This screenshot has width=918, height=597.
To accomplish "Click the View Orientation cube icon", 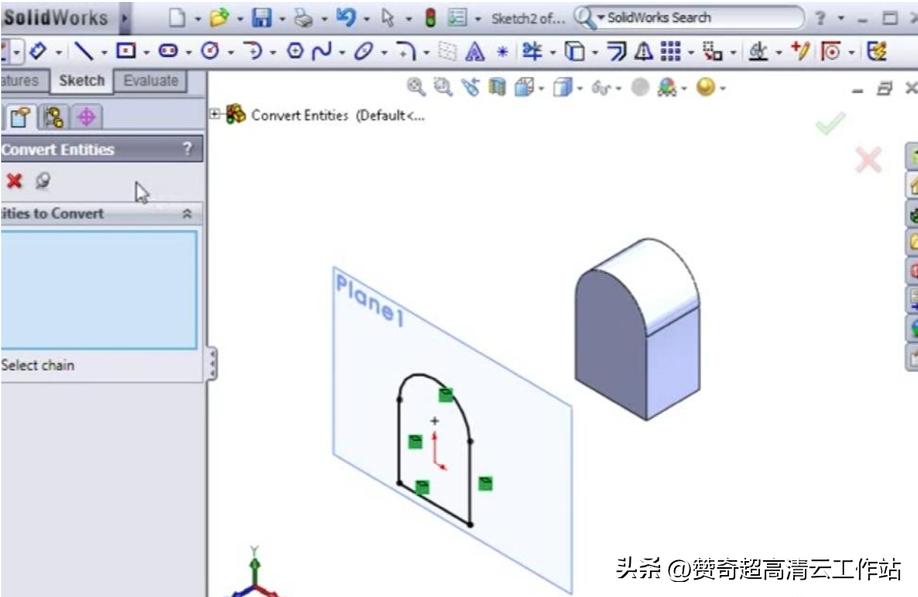I will [524, 87].
